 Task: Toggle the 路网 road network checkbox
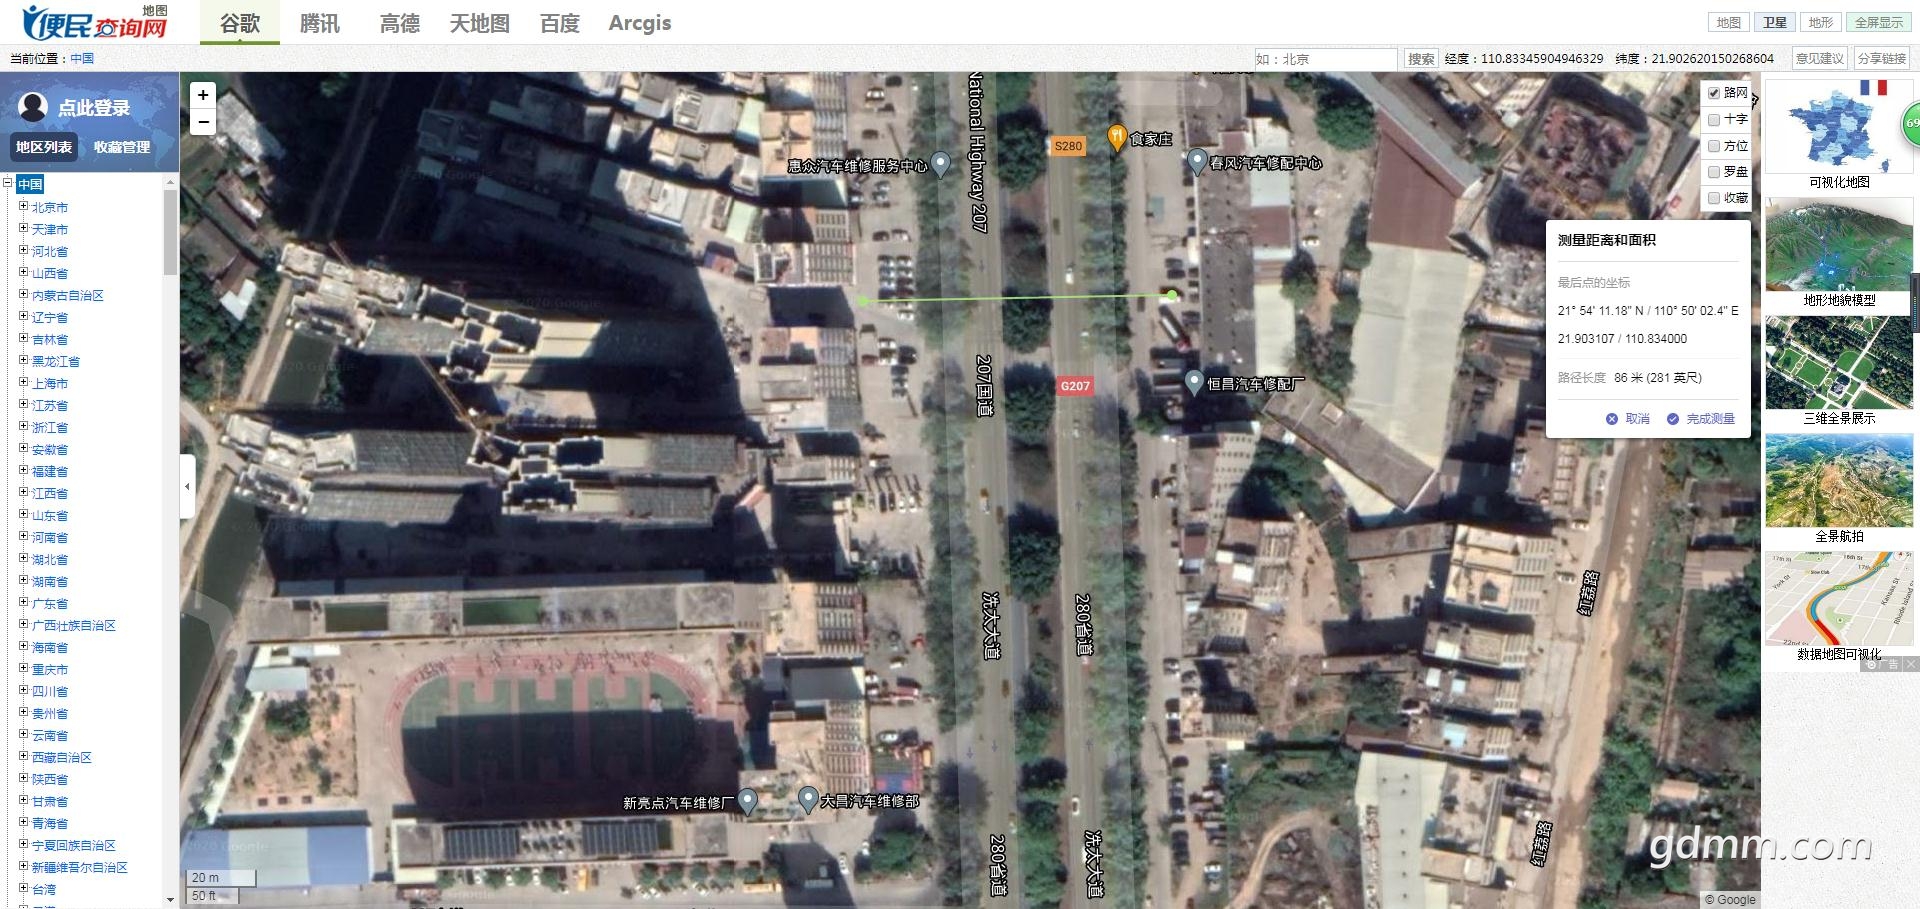tap(1714, 93)
